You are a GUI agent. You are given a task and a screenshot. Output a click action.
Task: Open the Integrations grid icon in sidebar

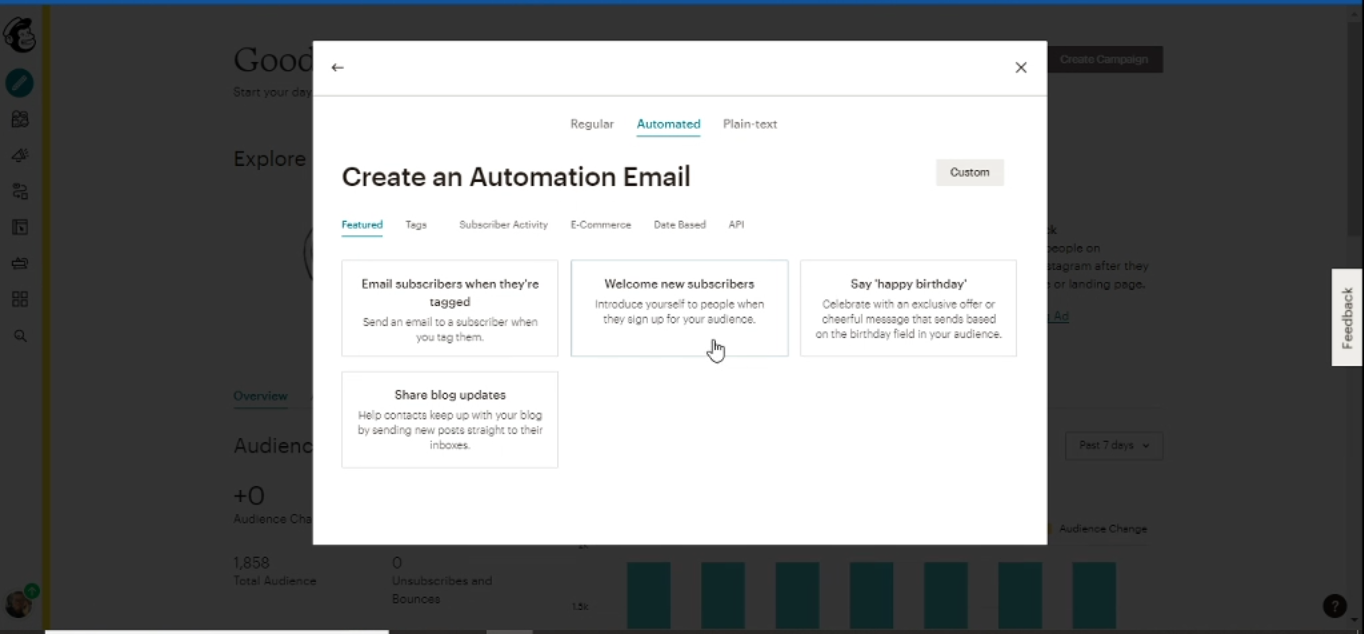click(19, 299)
